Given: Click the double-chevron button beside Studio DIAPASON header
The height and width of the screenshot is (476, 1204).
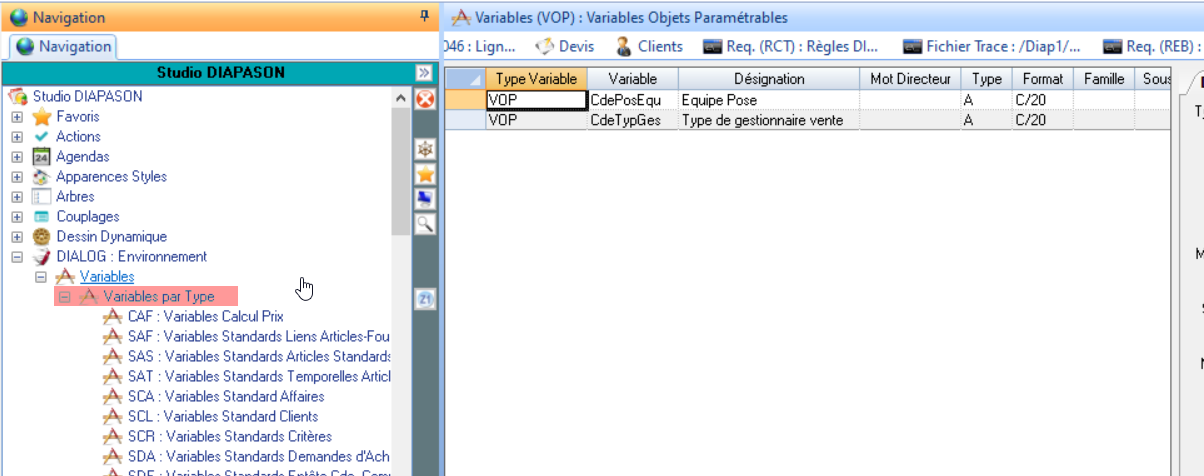Looking at the screenshot, I should [x=424, y=73].
